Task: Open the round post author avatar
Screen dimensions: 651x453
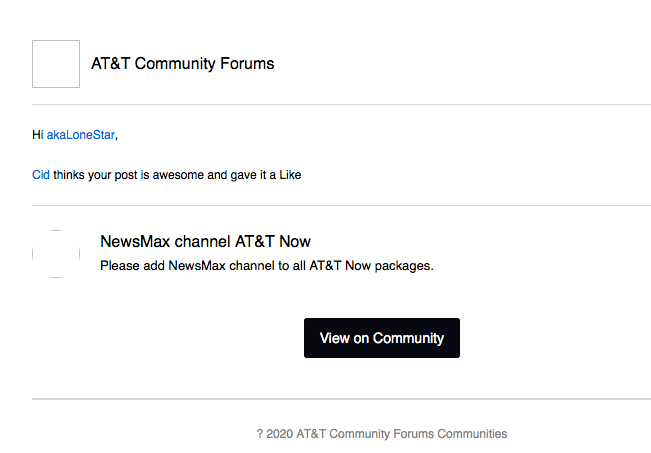Action: [x=56, y=254]
